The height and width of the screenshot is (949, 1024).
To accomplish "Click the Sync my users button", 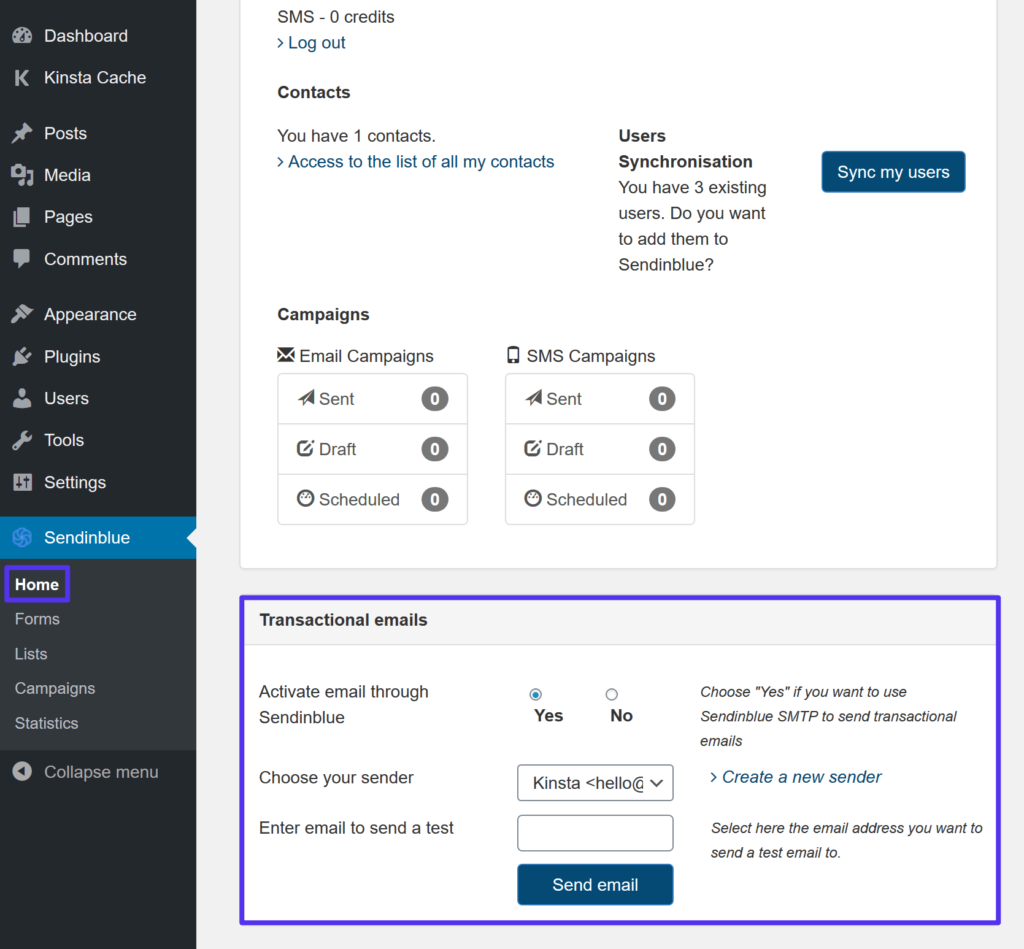I will click(x=893, y=171).
